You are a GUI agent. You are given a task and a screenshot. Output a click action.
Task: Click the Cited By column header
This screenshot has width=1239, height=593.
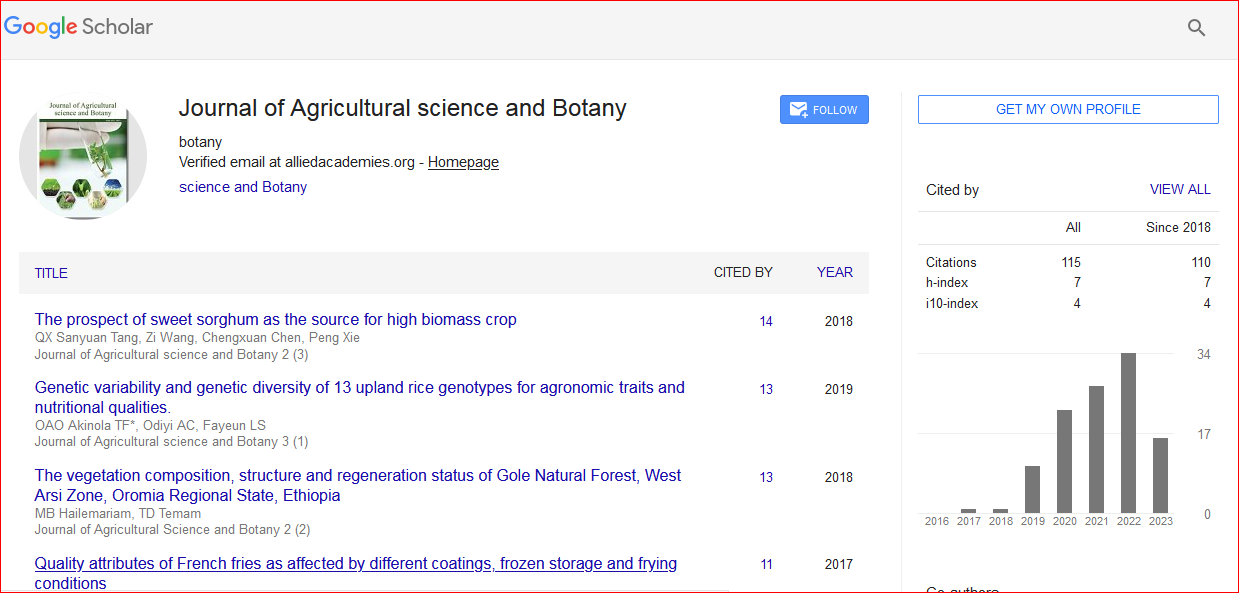742,272
